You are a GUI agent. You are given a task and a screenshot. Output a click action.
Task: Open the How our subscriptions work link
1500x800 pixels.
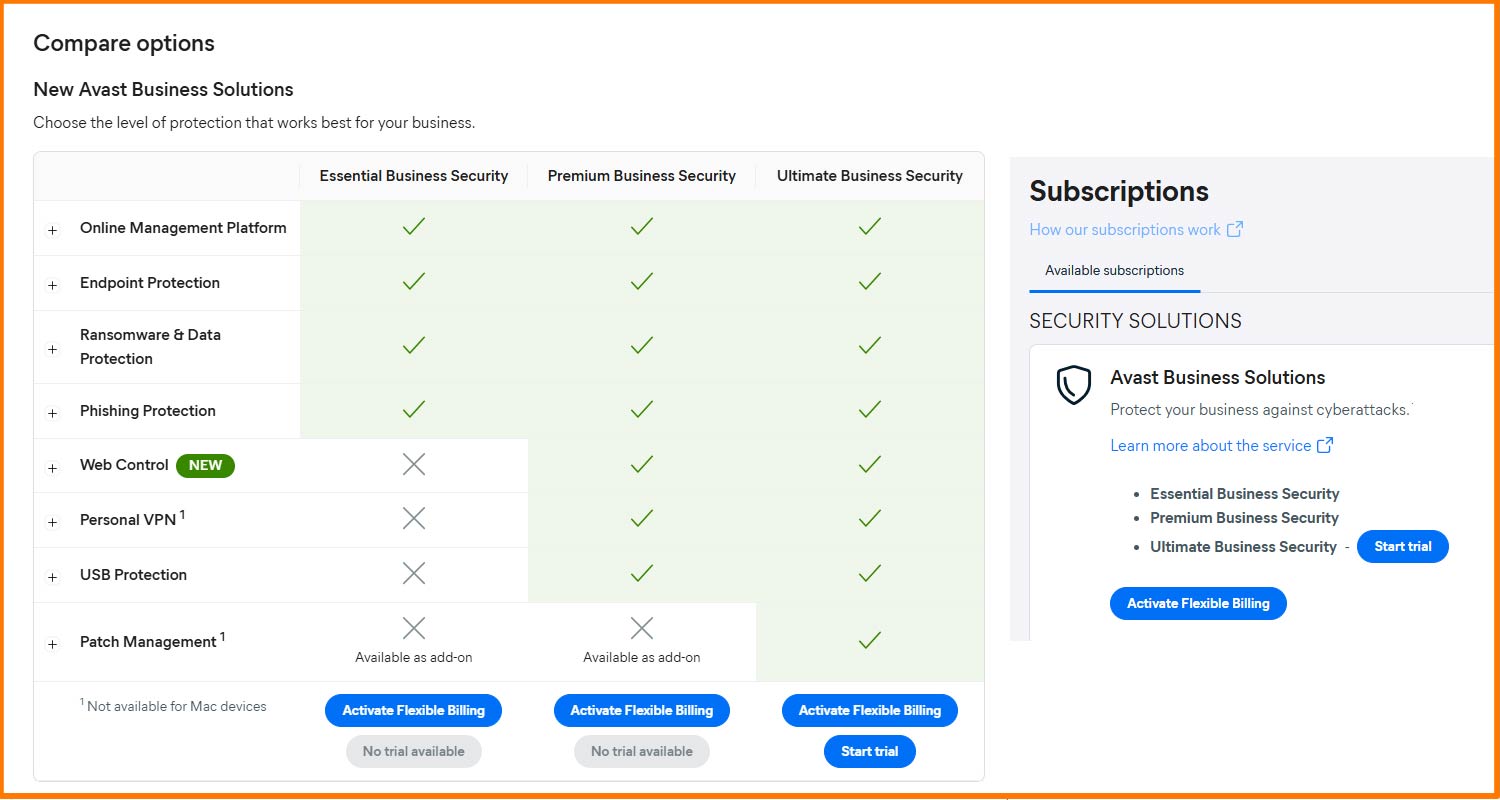pos(1124,229)
